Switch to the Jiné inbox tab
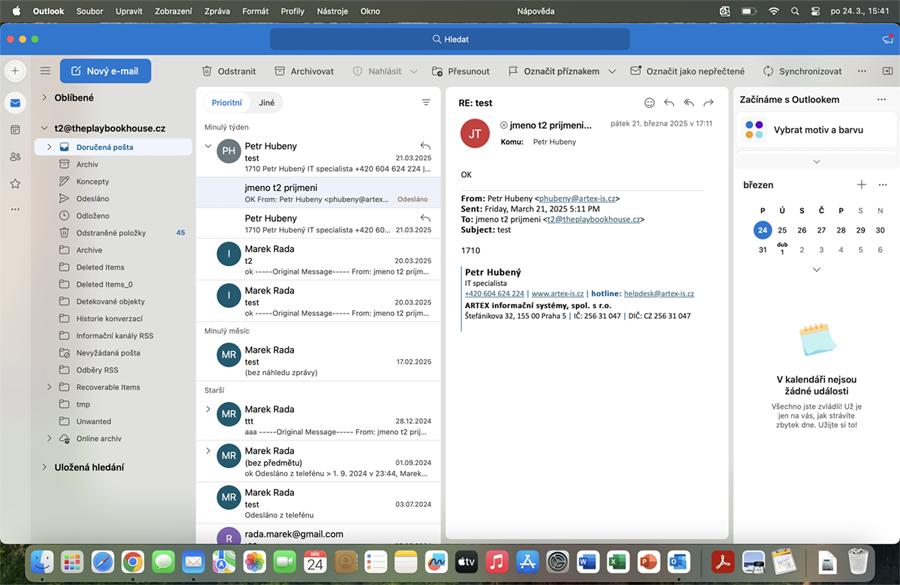Viewport: 900px width, 585px height. click(x=267, y=103)
